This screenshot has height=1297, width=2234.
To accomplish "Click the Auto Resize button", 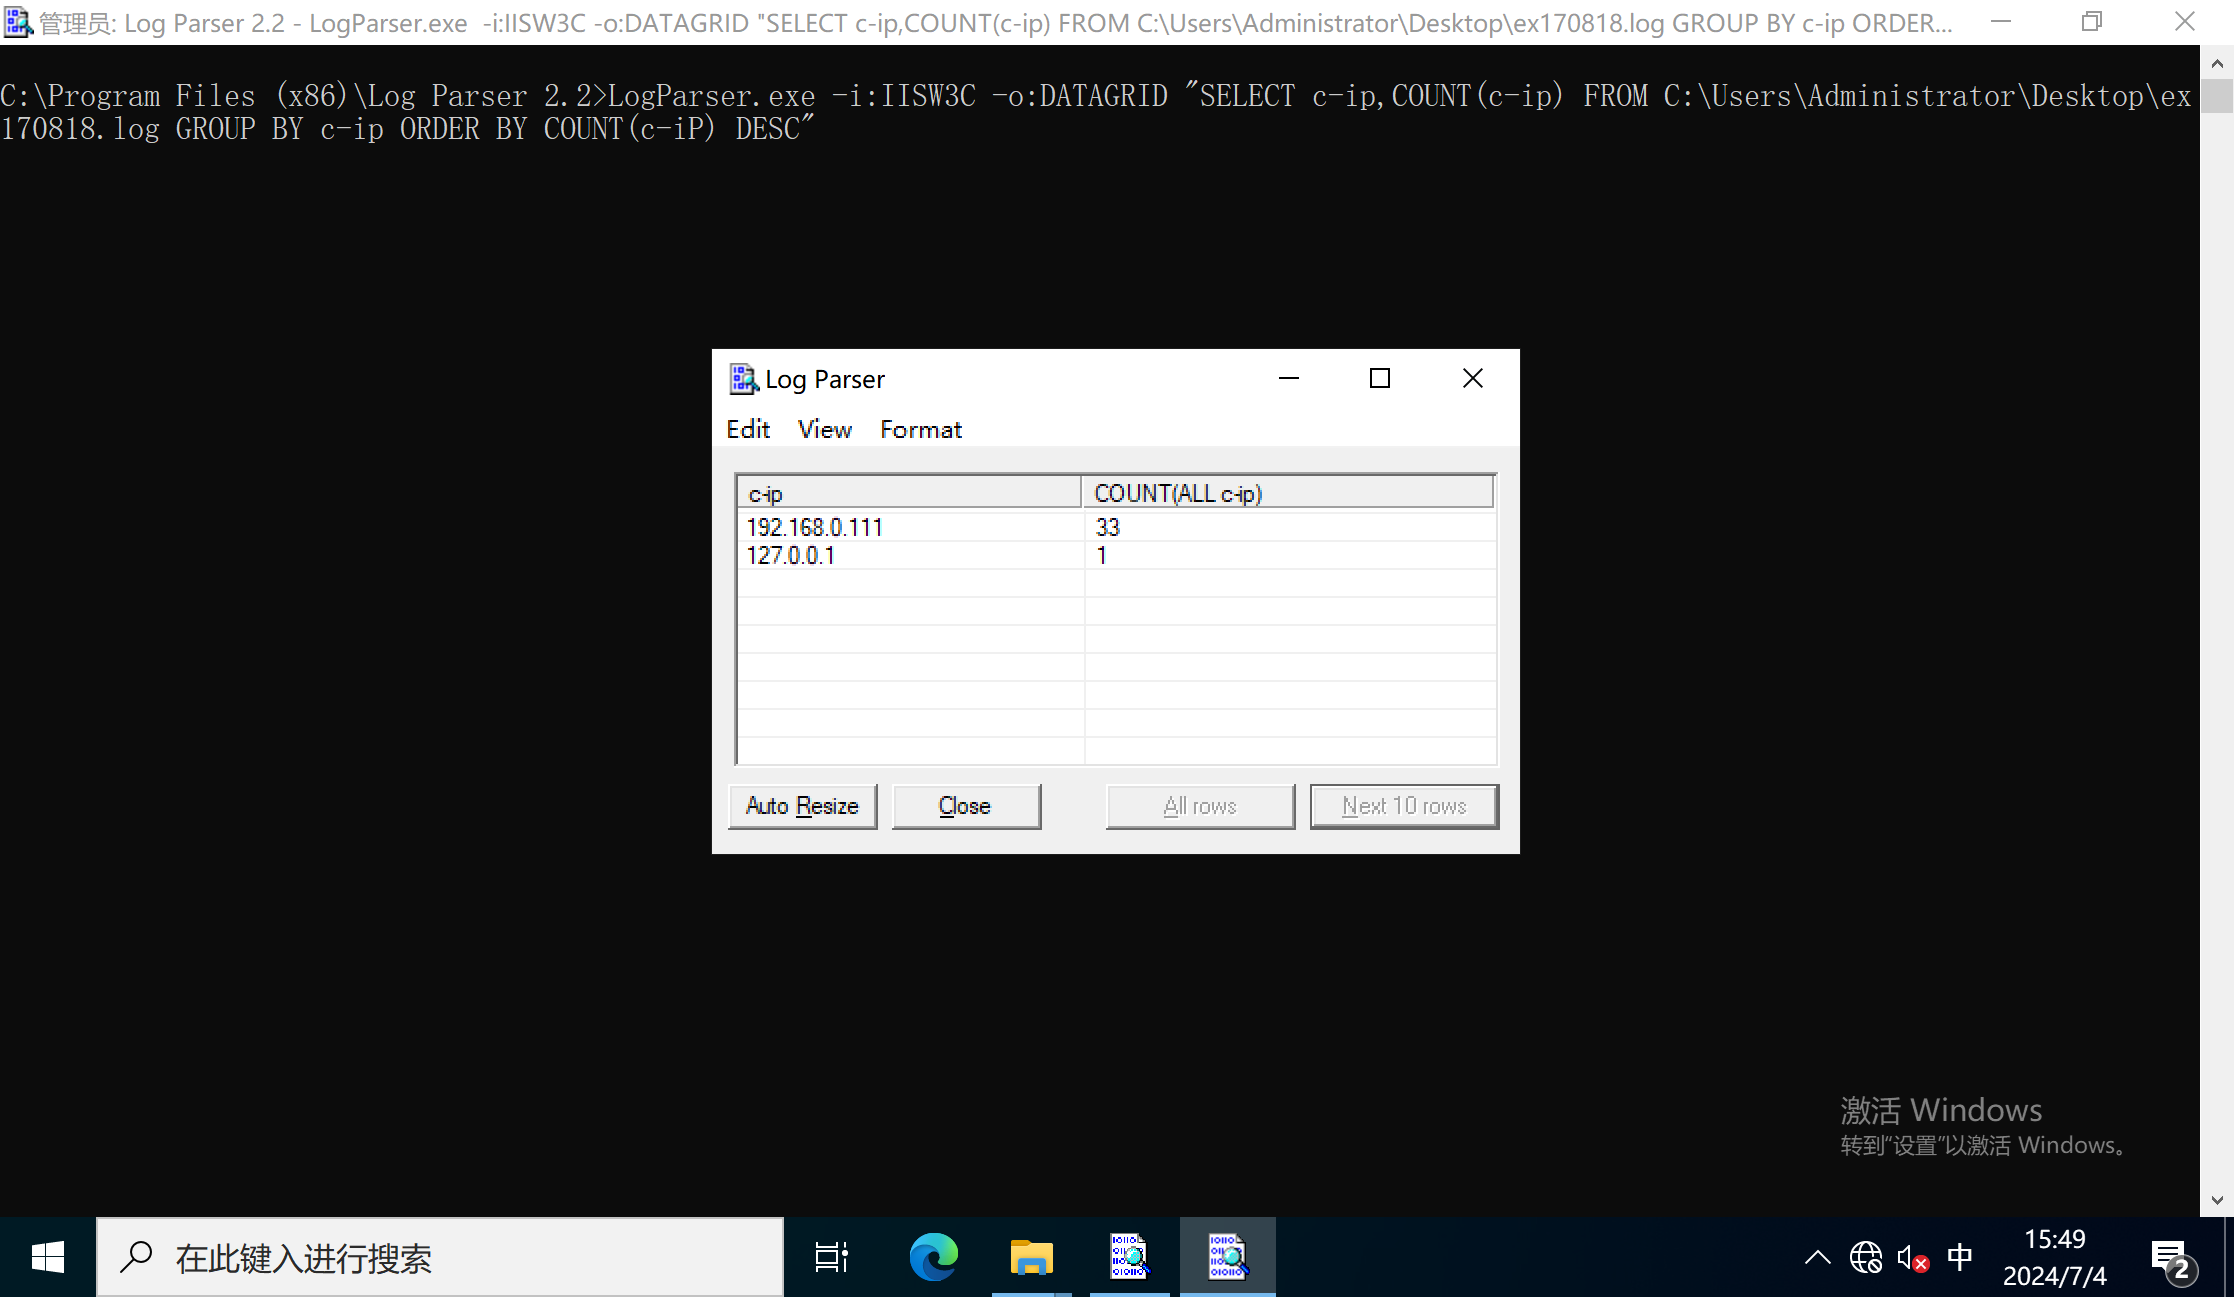I will (802, 806).
